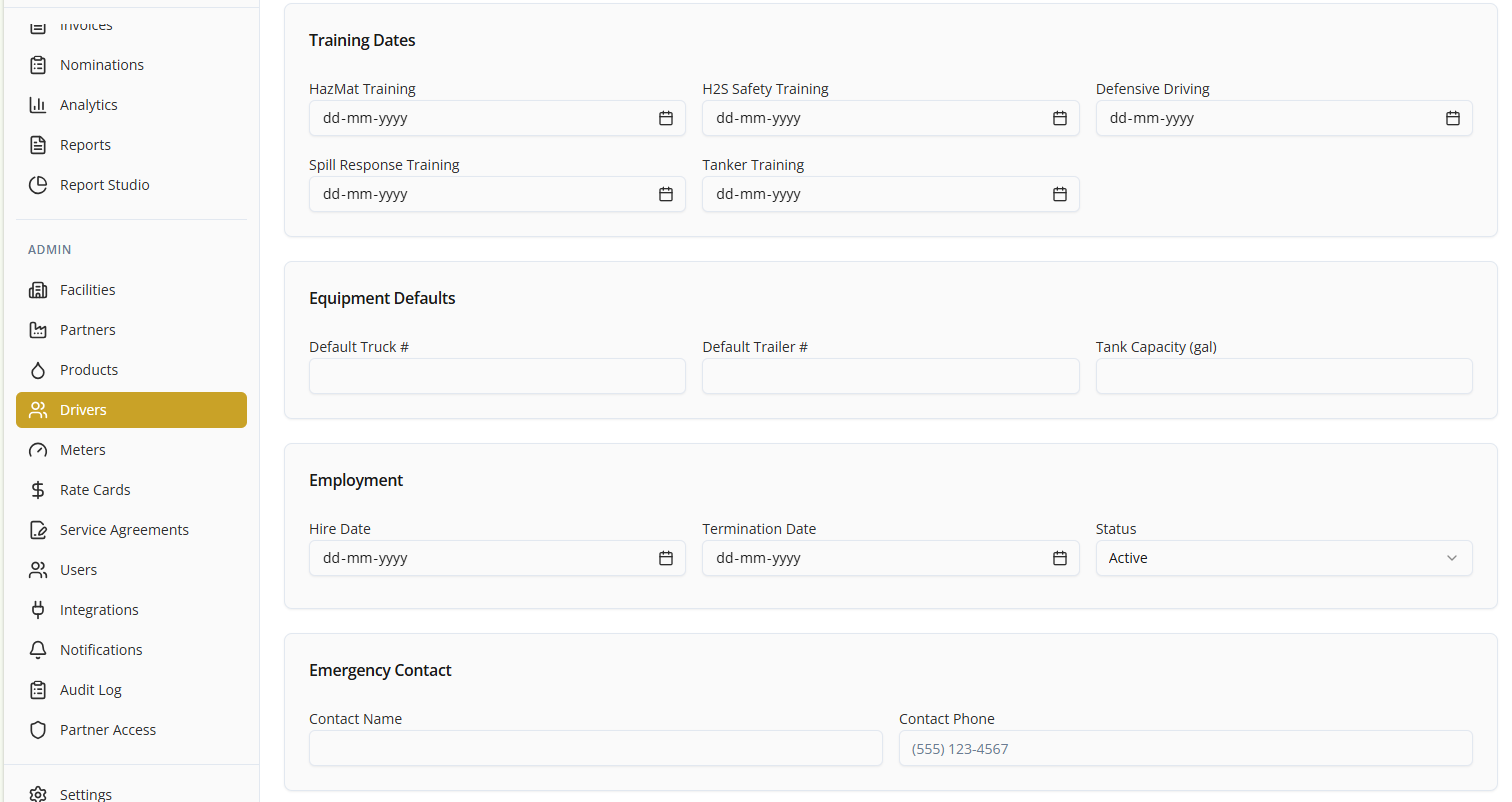Click the Notifications bell icon

click(x=38, y=650)
